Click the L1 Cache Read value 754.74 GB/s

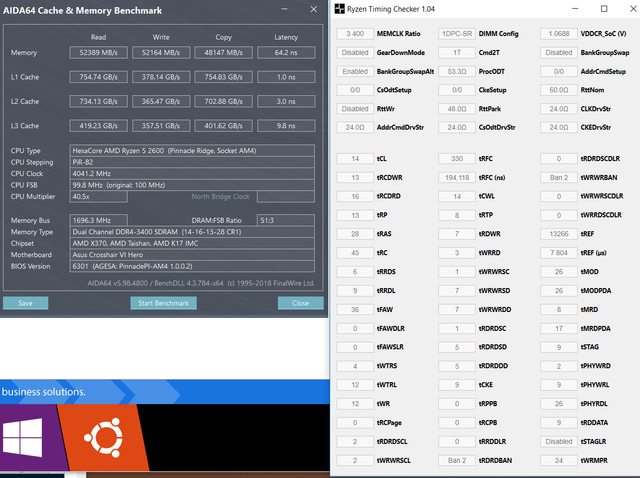coord(98,77)
